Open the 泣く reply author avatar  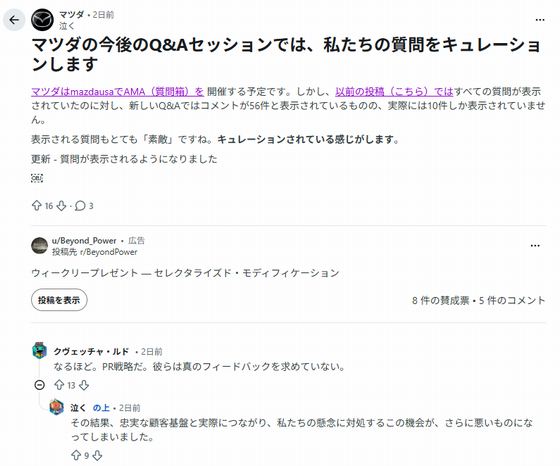click(56, 407)
